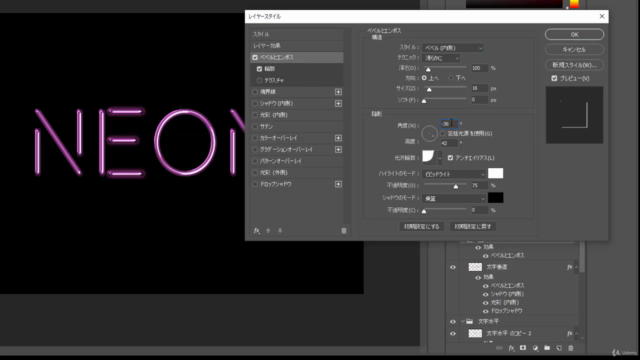Image resolution: width=640 pixels, height=360 pixels.
Task: Click the OK button
Action: (x=574, y=34)
